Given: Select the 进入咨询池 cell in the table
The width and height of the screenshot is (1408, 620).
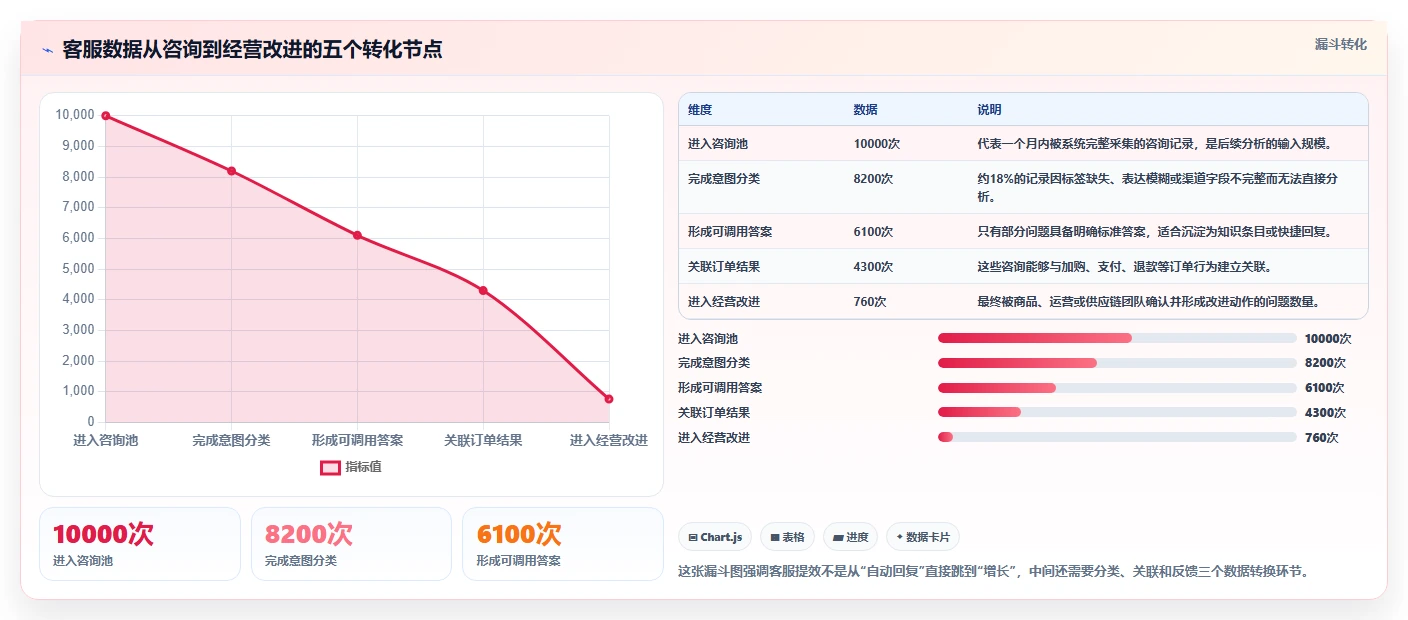Looking at the screenshot, I should 719,144.
